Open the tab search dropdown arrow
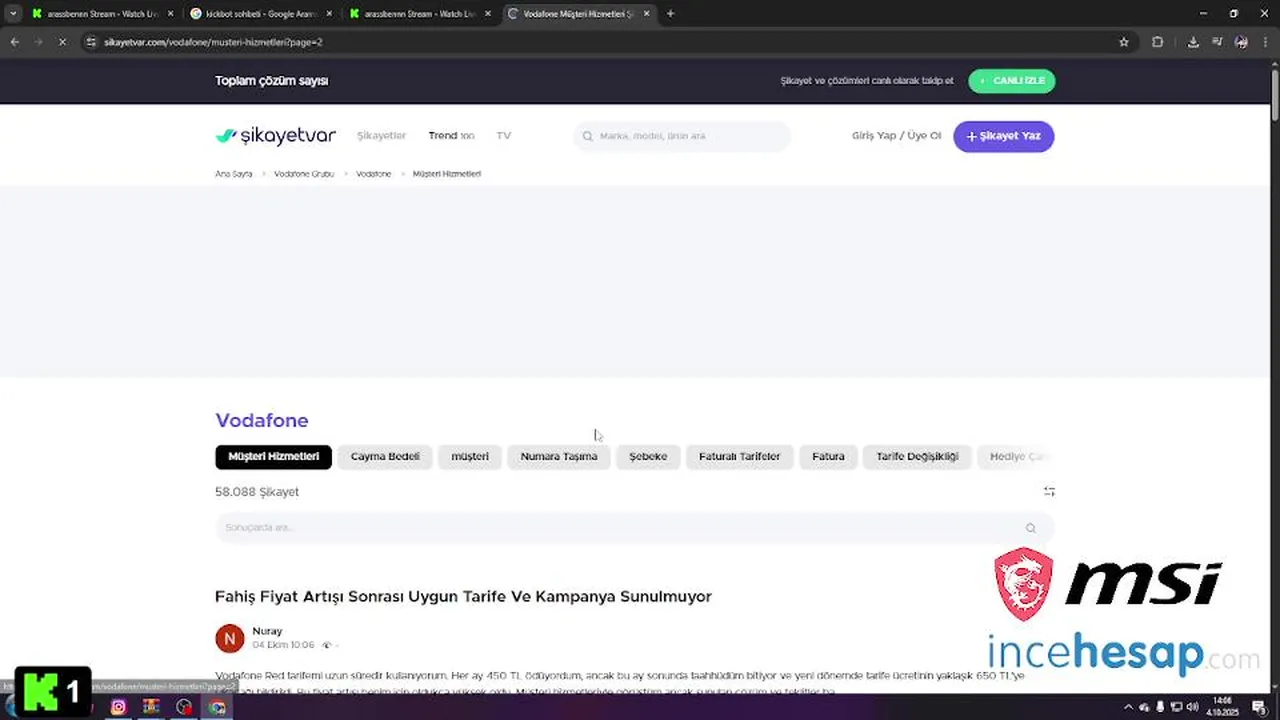This screenshot has width=1280, height=720. [x=12, y=14]
